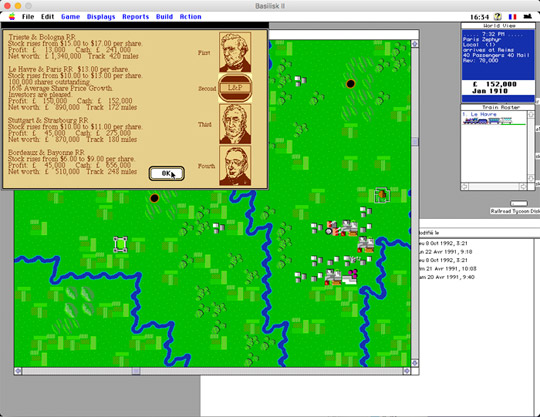This screenshot has height=417, width=540.
Task: Click the map's bottom-right scroll down arrow
Action: pyautogui.click(x=415, y=363)
